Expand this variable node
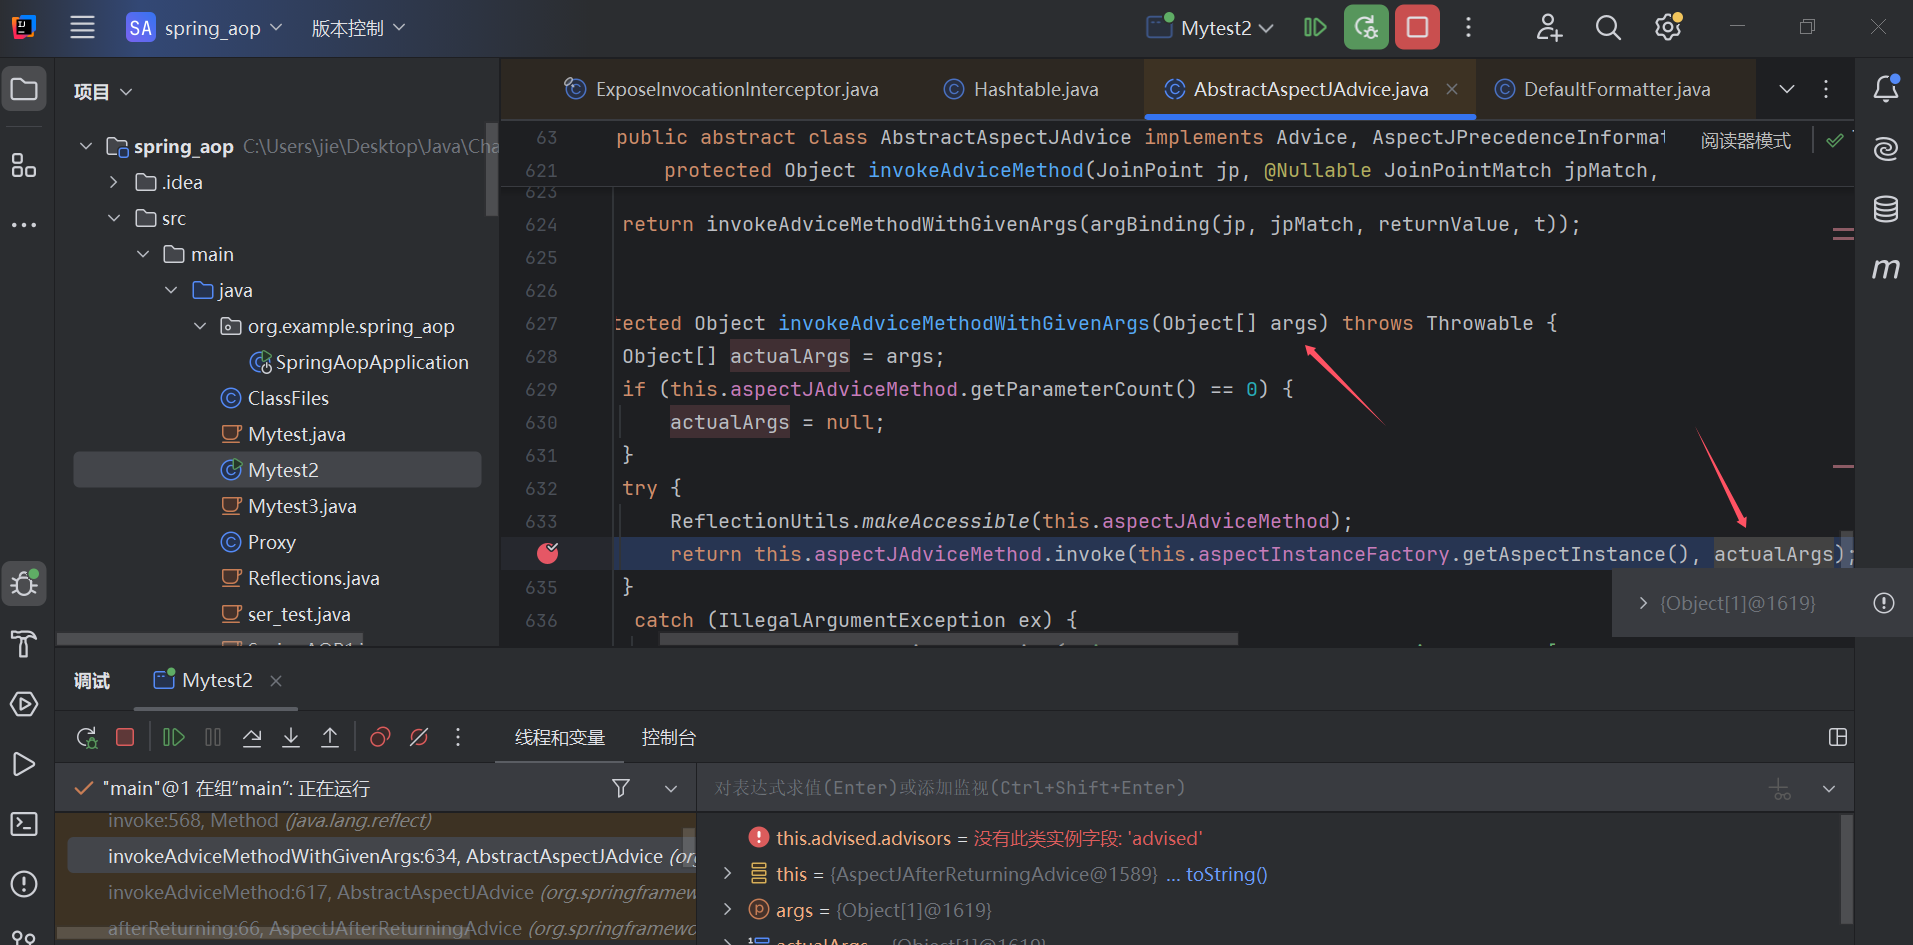Viewport: 1913px width, 945px height. tap(728, 873)
